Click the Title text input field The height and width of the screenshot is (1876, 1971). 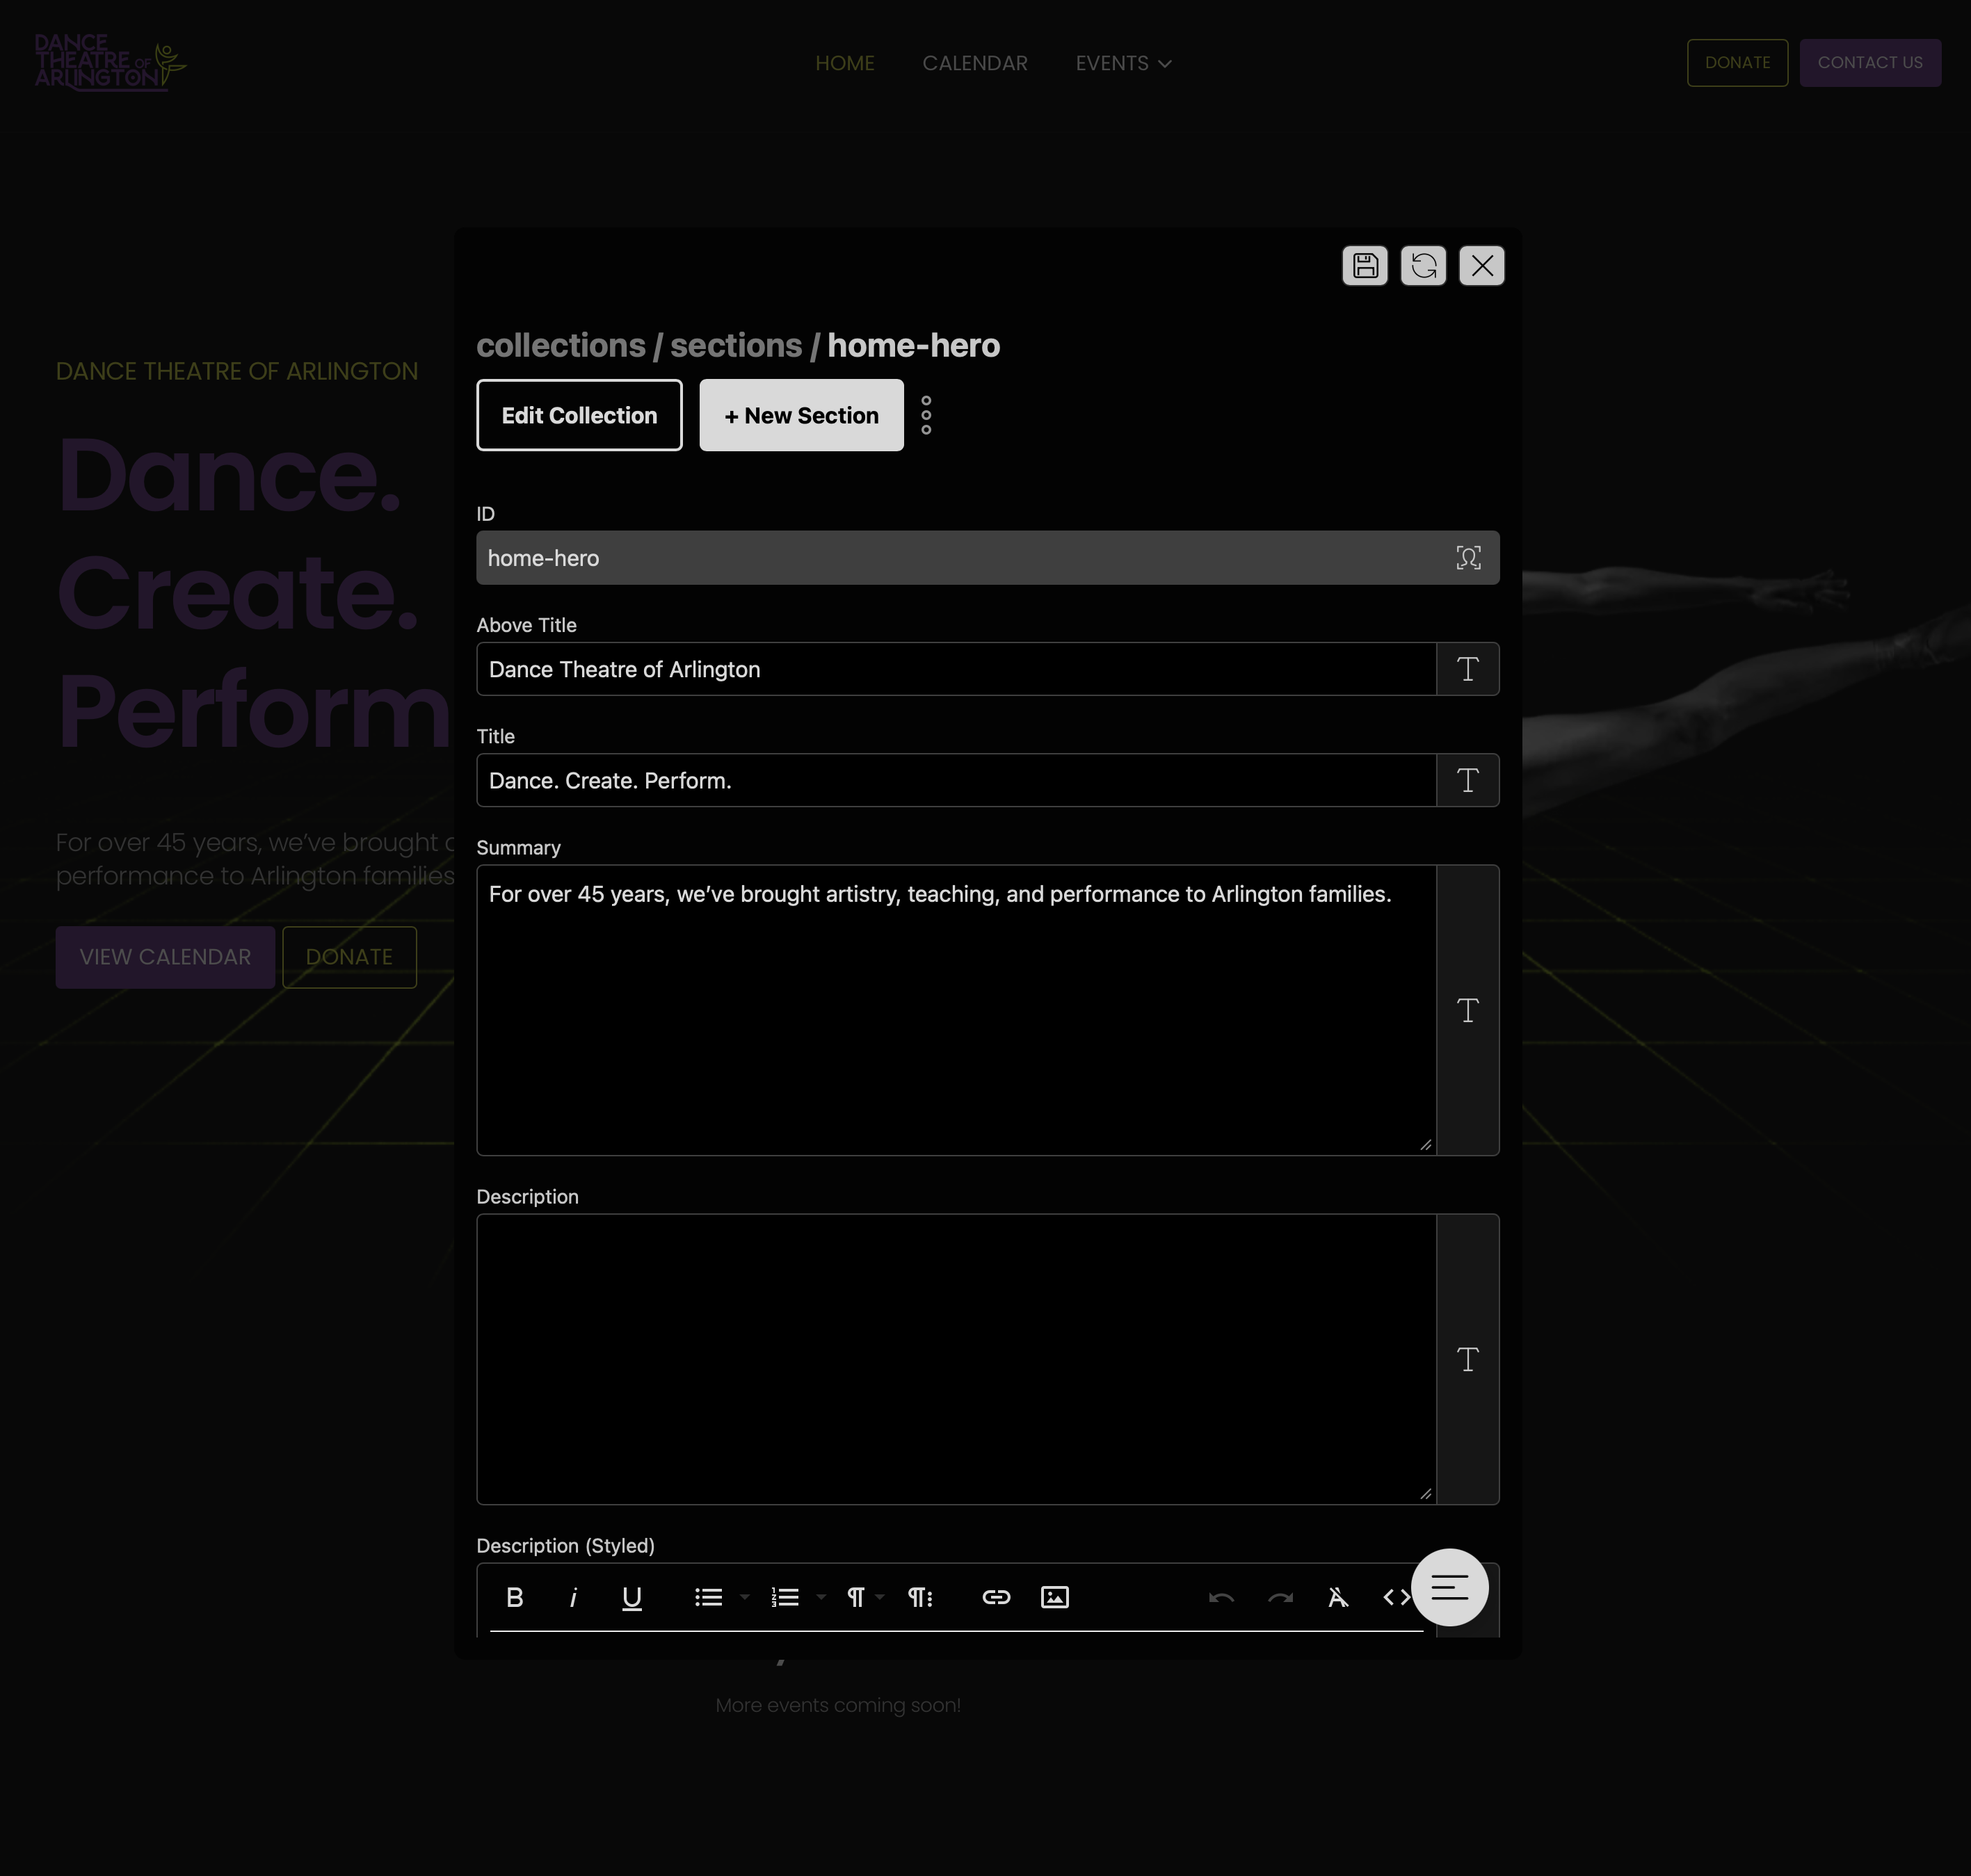[x=956, y=780]
